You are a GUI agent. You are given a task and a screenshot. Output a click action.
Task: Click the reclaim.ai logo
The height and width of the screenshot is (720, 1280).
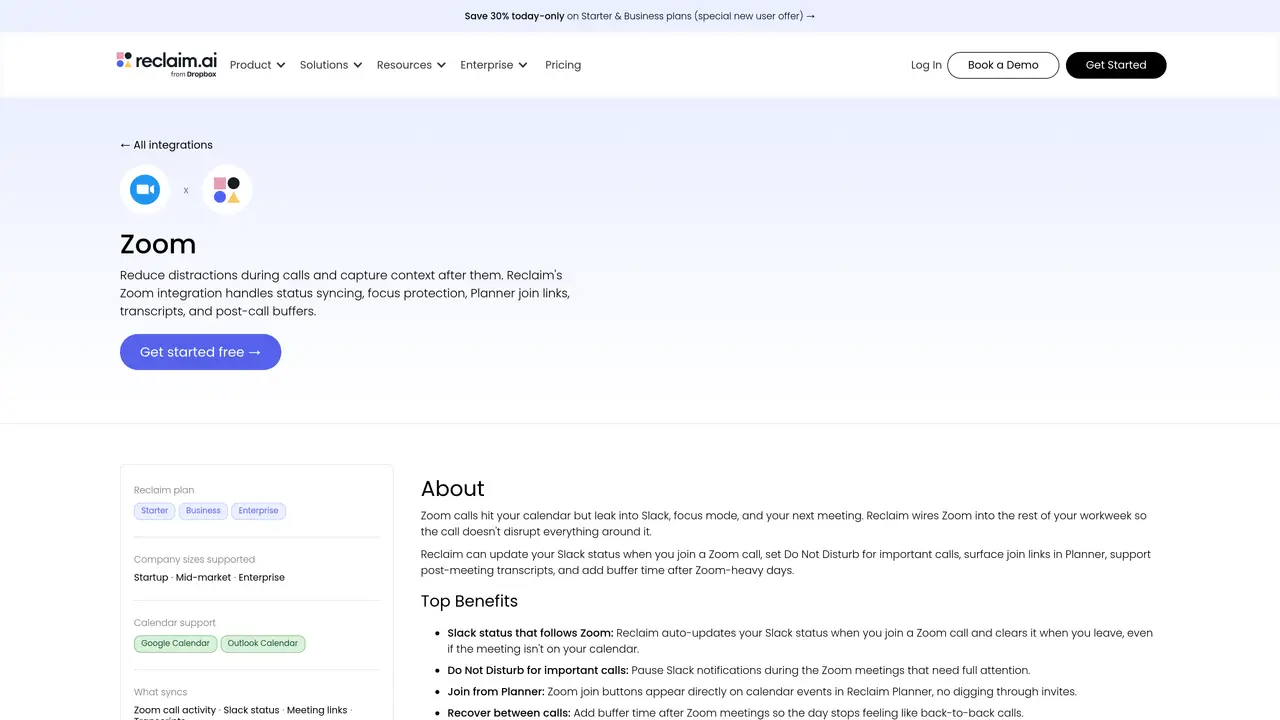[x=166, y=64]
